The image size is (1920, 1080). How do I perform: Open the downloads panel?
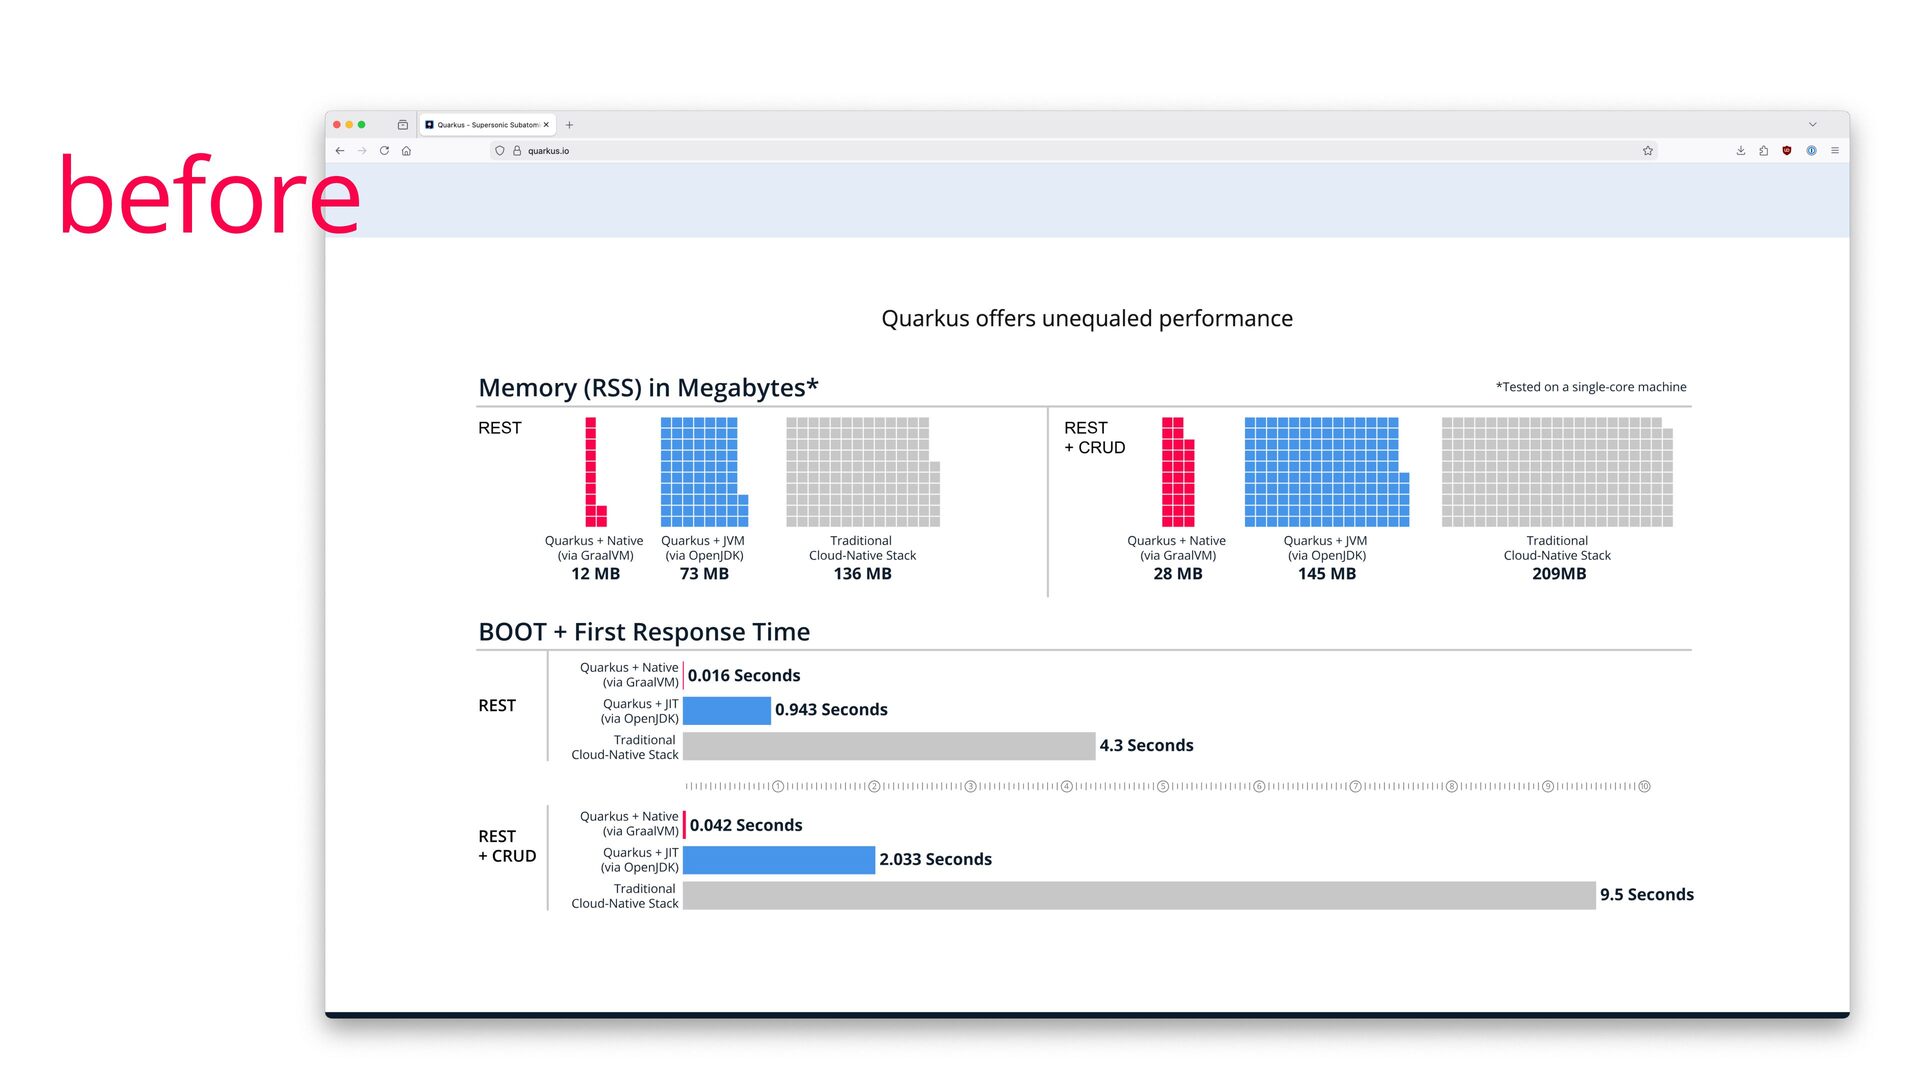click(x=1741, y=151)
